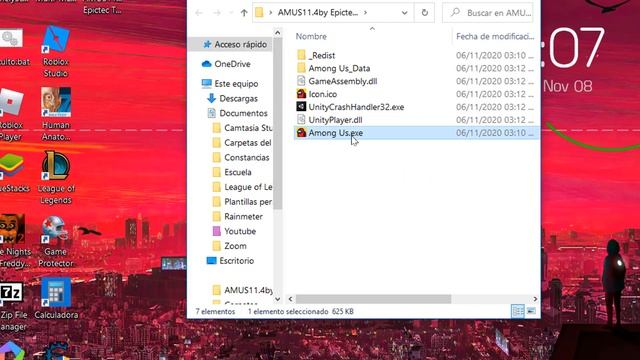This screenshot has width=640, height=360.
Task: Click the horizontal scrollbar right arrow
Action: (x=535, y=299)
